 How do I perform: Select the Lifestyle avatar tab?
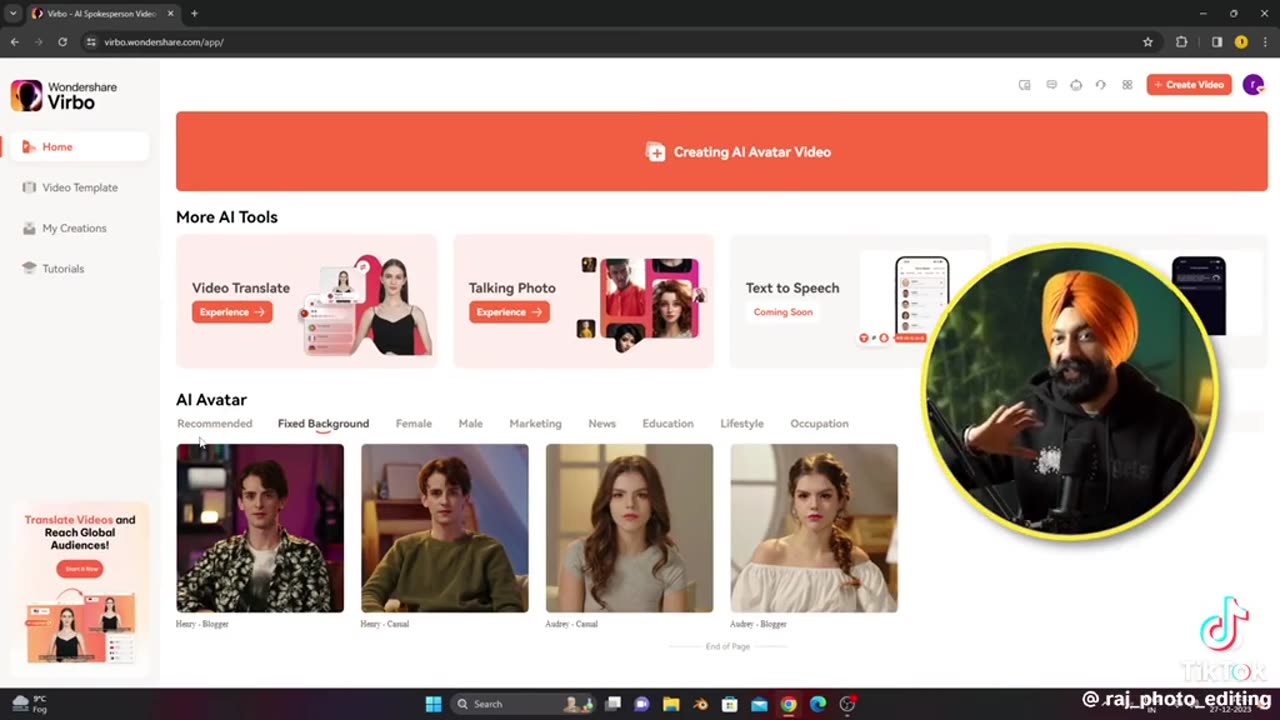742,423
